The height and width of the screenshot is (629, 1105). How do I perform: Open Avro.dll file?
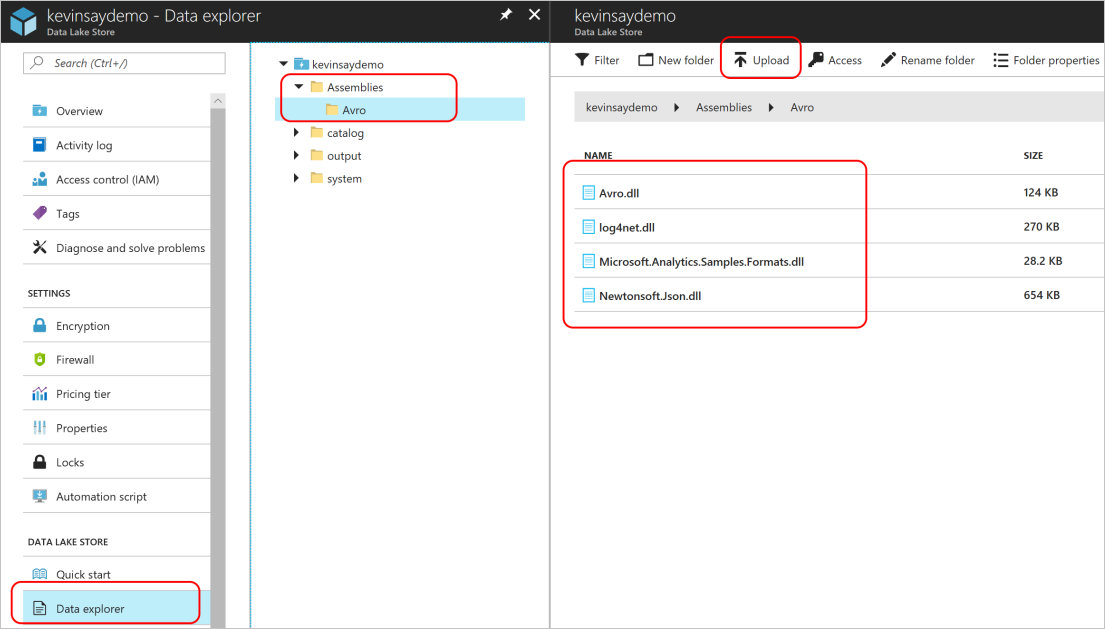[x=619, y=192]
